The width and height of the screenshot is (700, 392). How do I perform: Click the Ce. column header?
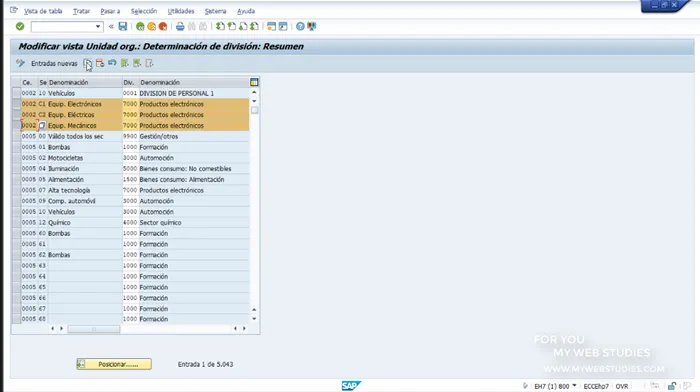(x=29, y=83)
